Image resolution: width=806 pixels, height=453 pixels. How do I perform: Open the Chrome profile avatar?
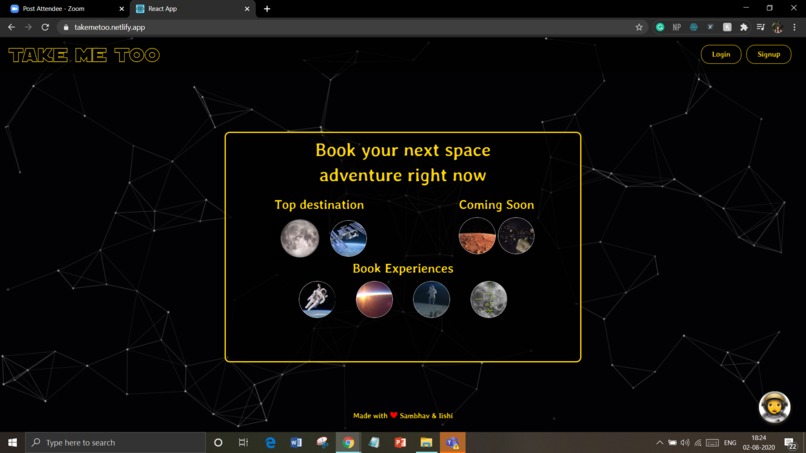coord(777,27)
